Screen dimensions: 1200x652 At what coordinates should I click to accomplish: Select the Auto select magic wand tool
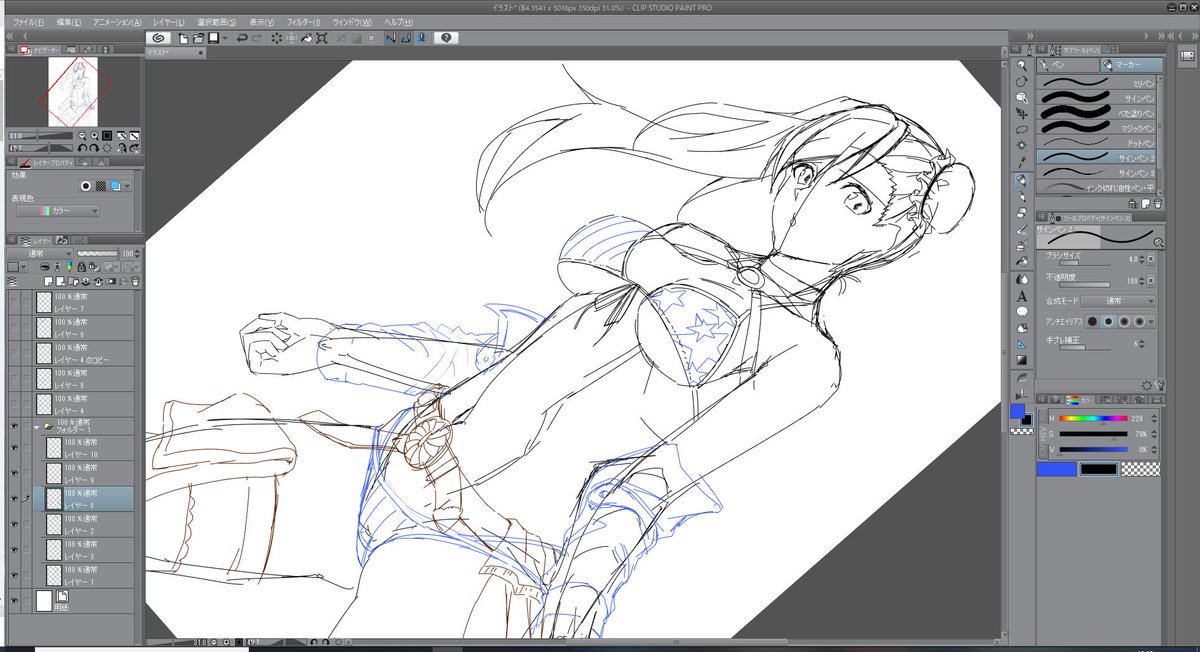click(1021, 146)
